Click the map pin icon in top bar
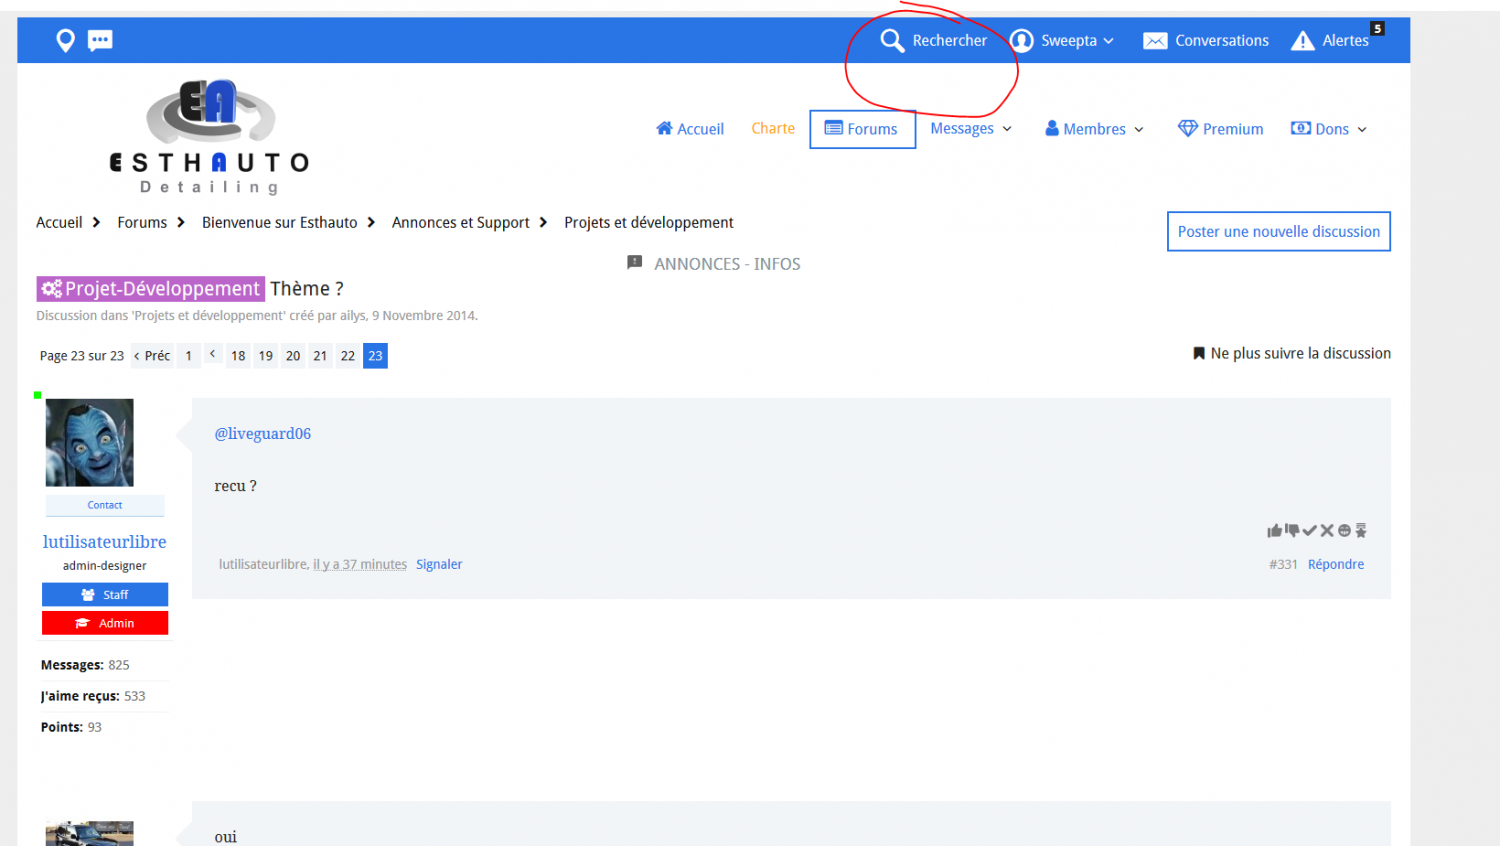The width and height of the screenshot is (1500, 846). point(65,40)
